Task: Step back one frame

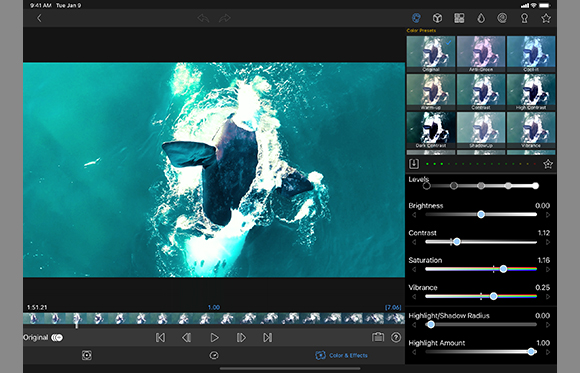Action: click(x=186, y=337)
